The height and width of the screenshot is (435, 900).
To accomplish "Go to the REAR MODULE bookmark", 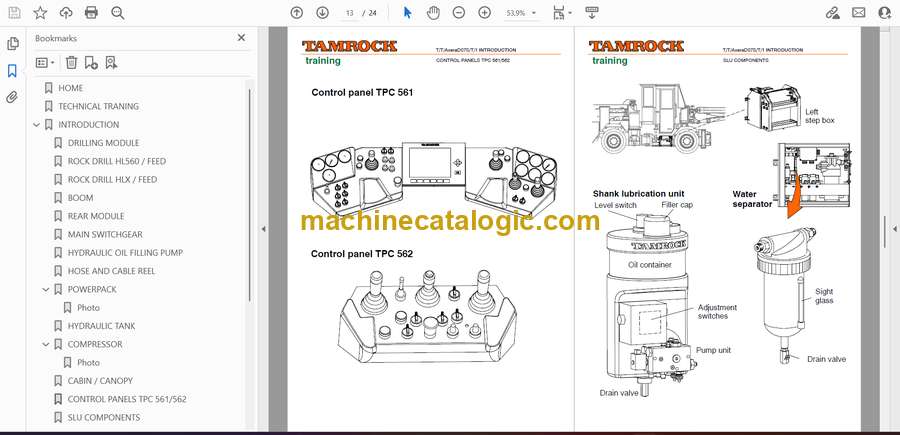I will 96,216.
